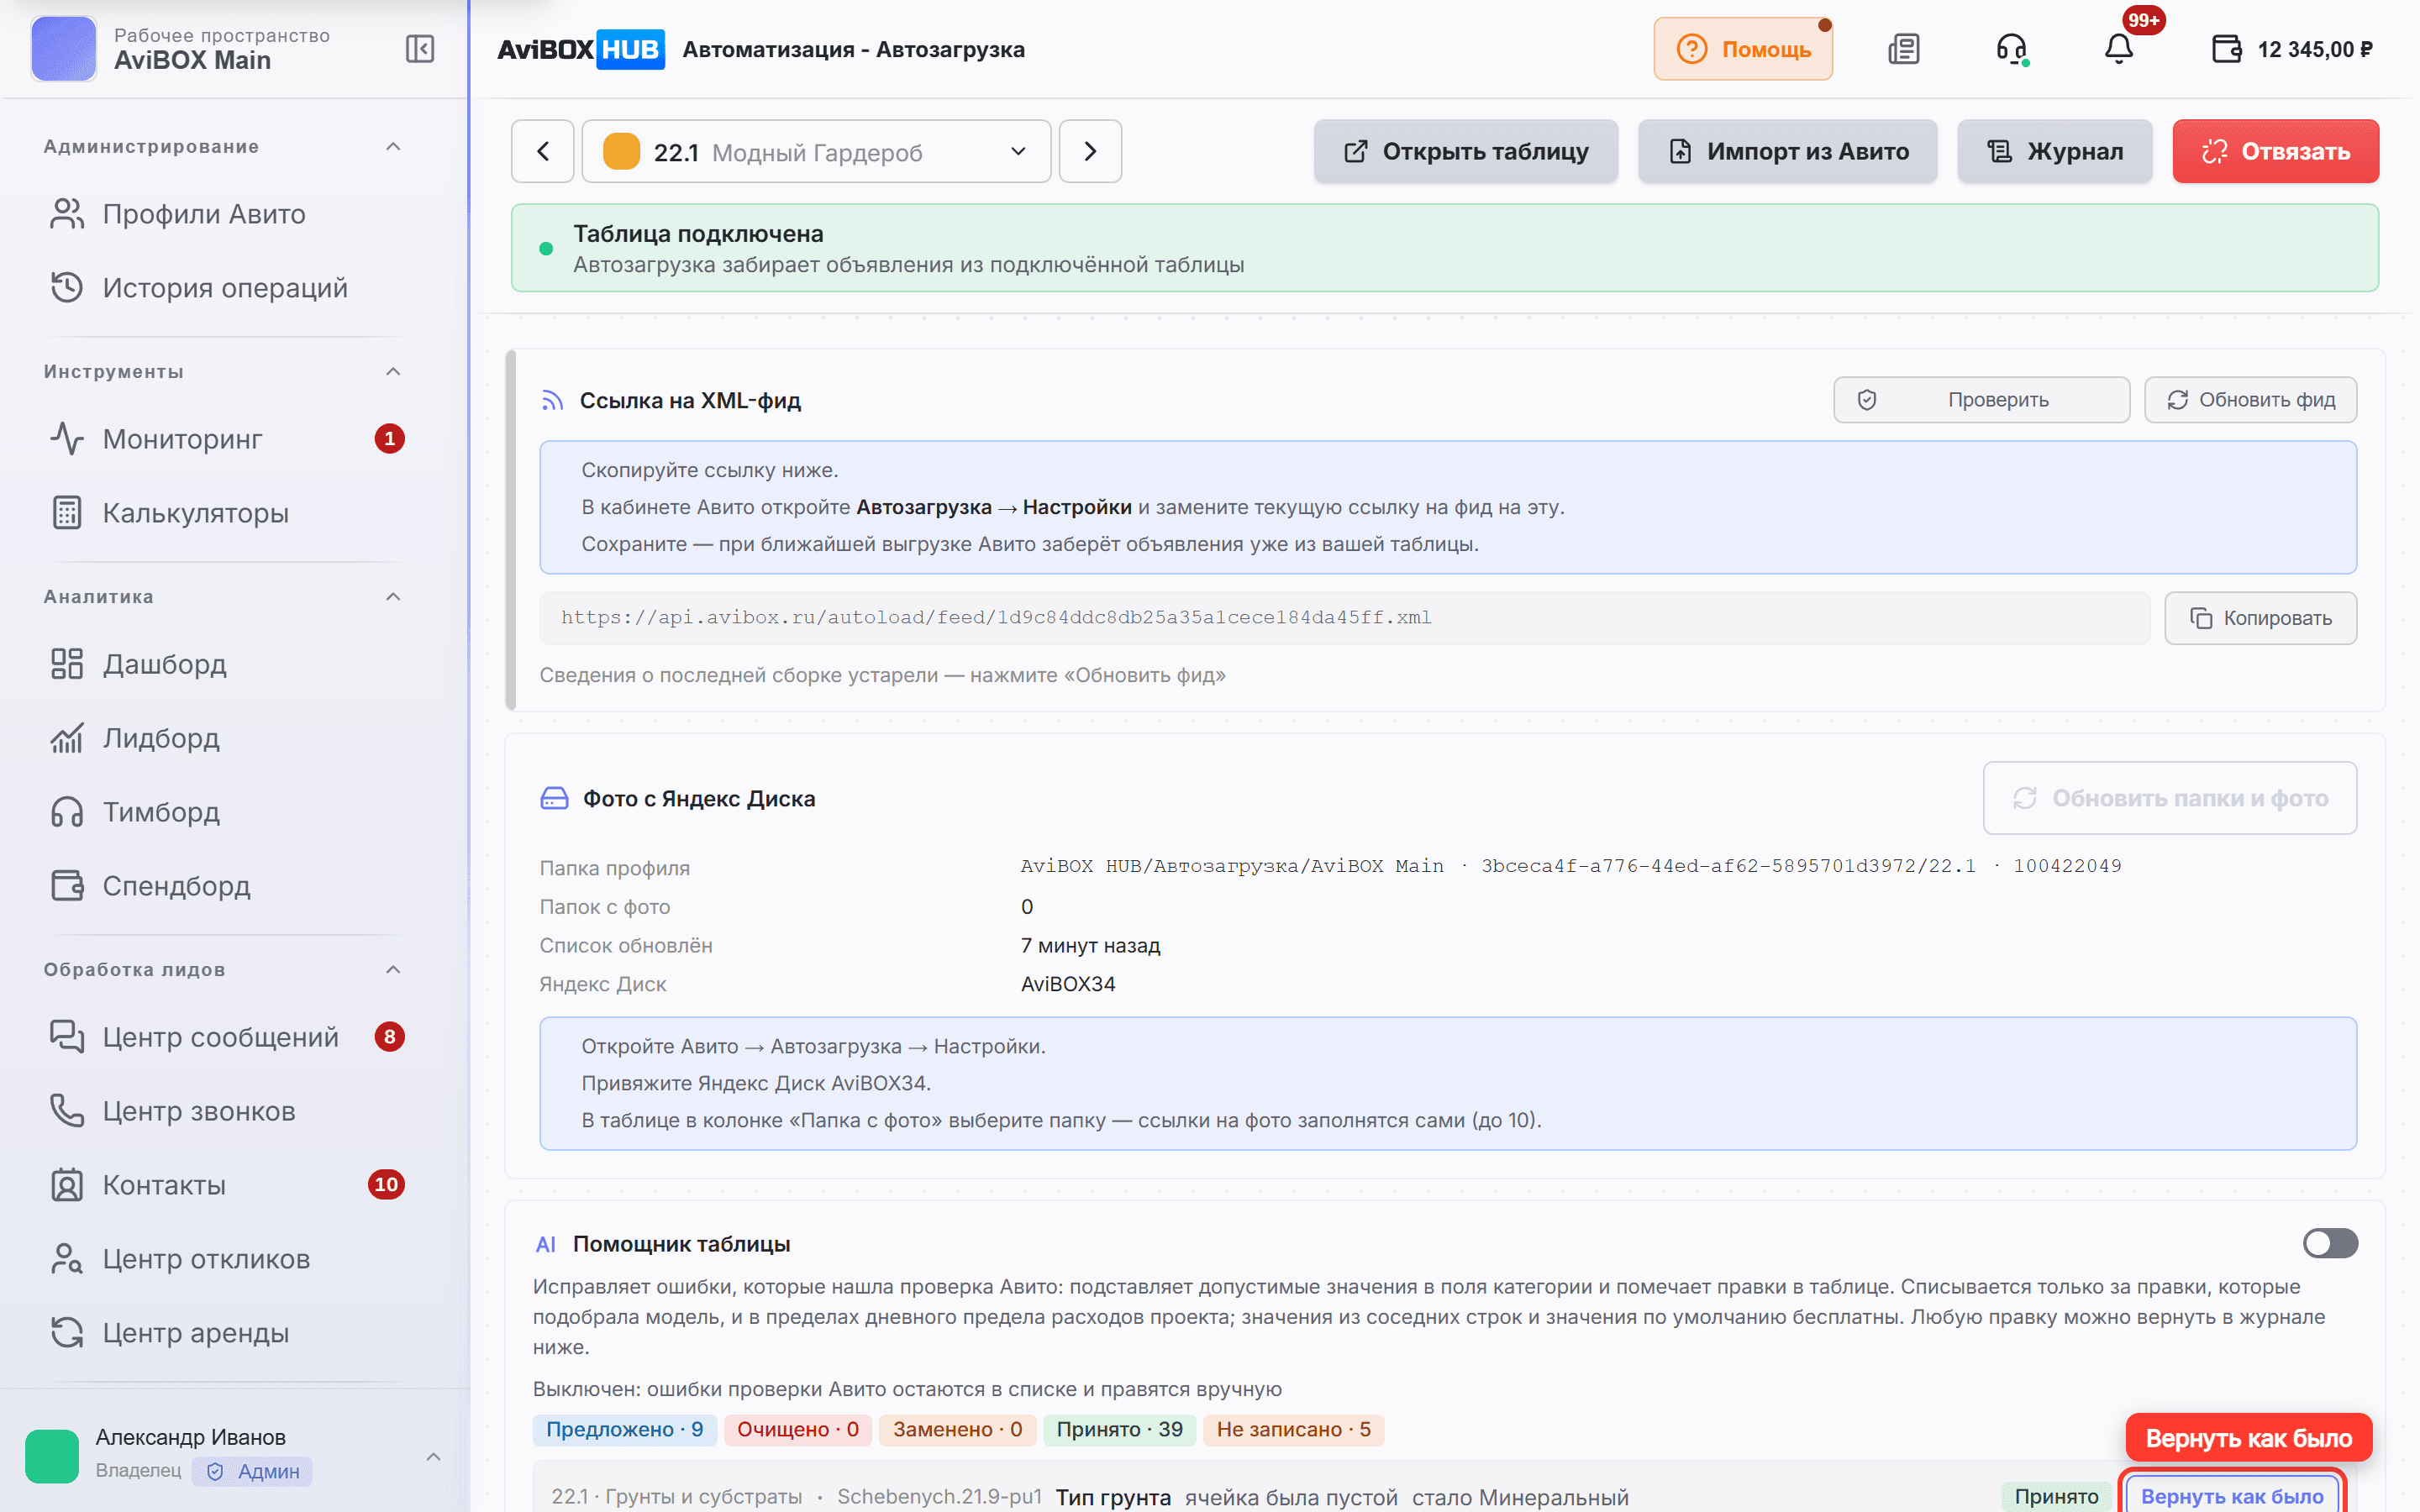Click Обновить папки и фото button
The image size is (2420, 1512).
pyautogui.click(x=2170, y=798)
